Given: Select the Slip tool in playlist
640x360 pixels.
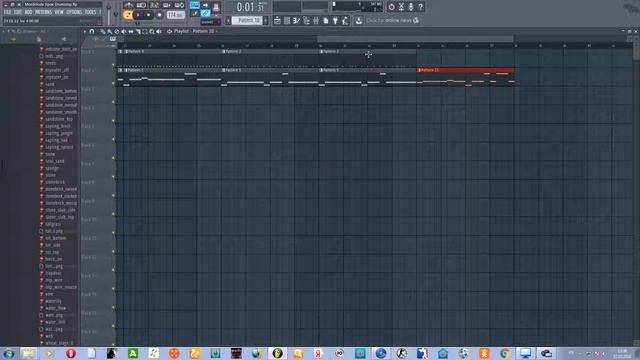Looking at the screenshot, I should click(131, 31).
